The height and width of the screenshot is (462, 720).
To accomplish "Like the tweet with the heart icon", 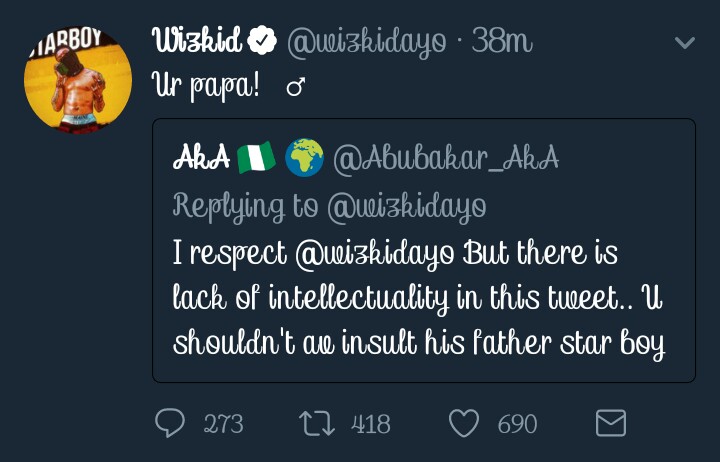I will pyautogui.click(x=463, y=423).
